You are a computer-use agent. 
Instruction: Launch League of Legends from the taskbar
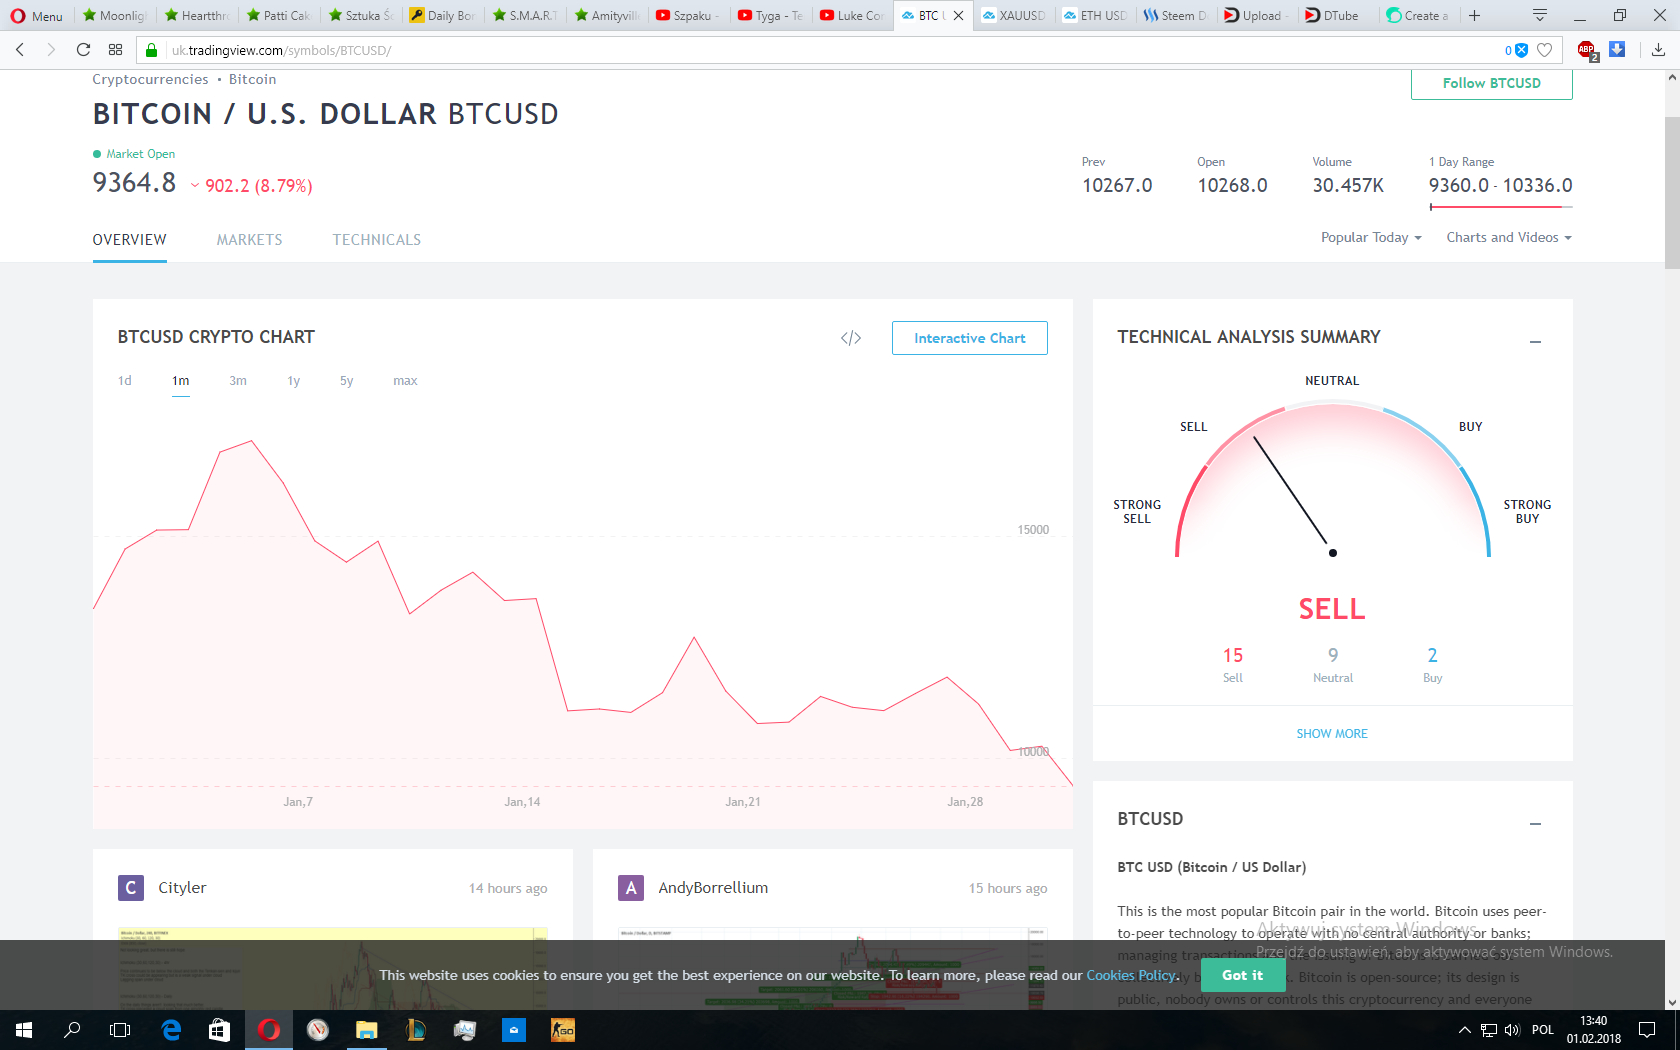point(416,1030)
